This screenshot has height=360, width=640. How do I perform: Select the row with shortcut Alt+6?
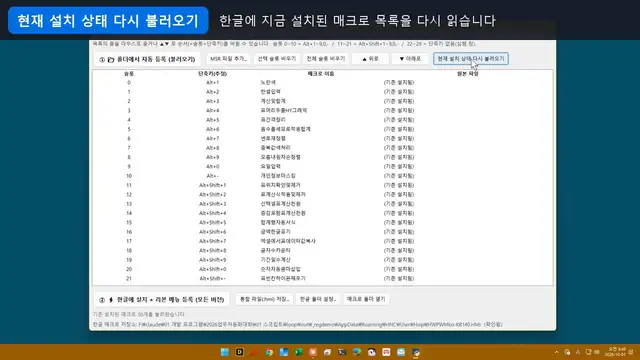click(322, 129)
